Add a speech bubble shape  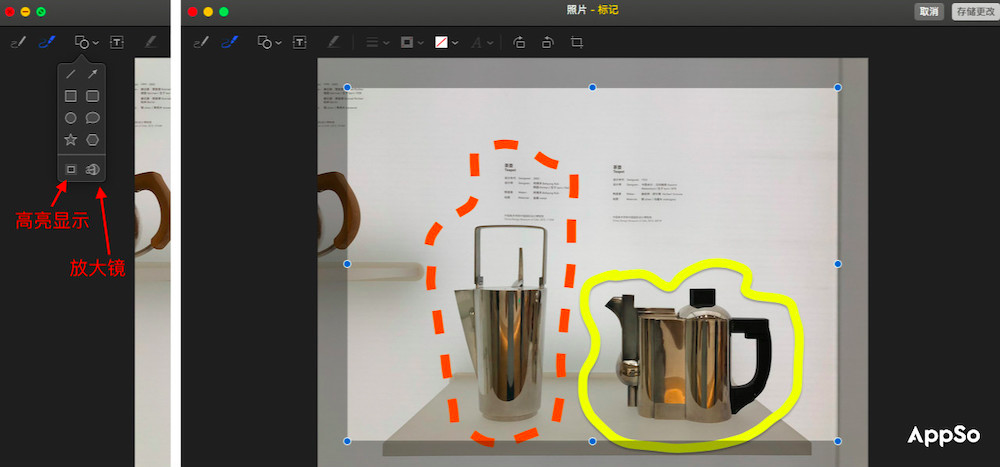coord(93,118)
